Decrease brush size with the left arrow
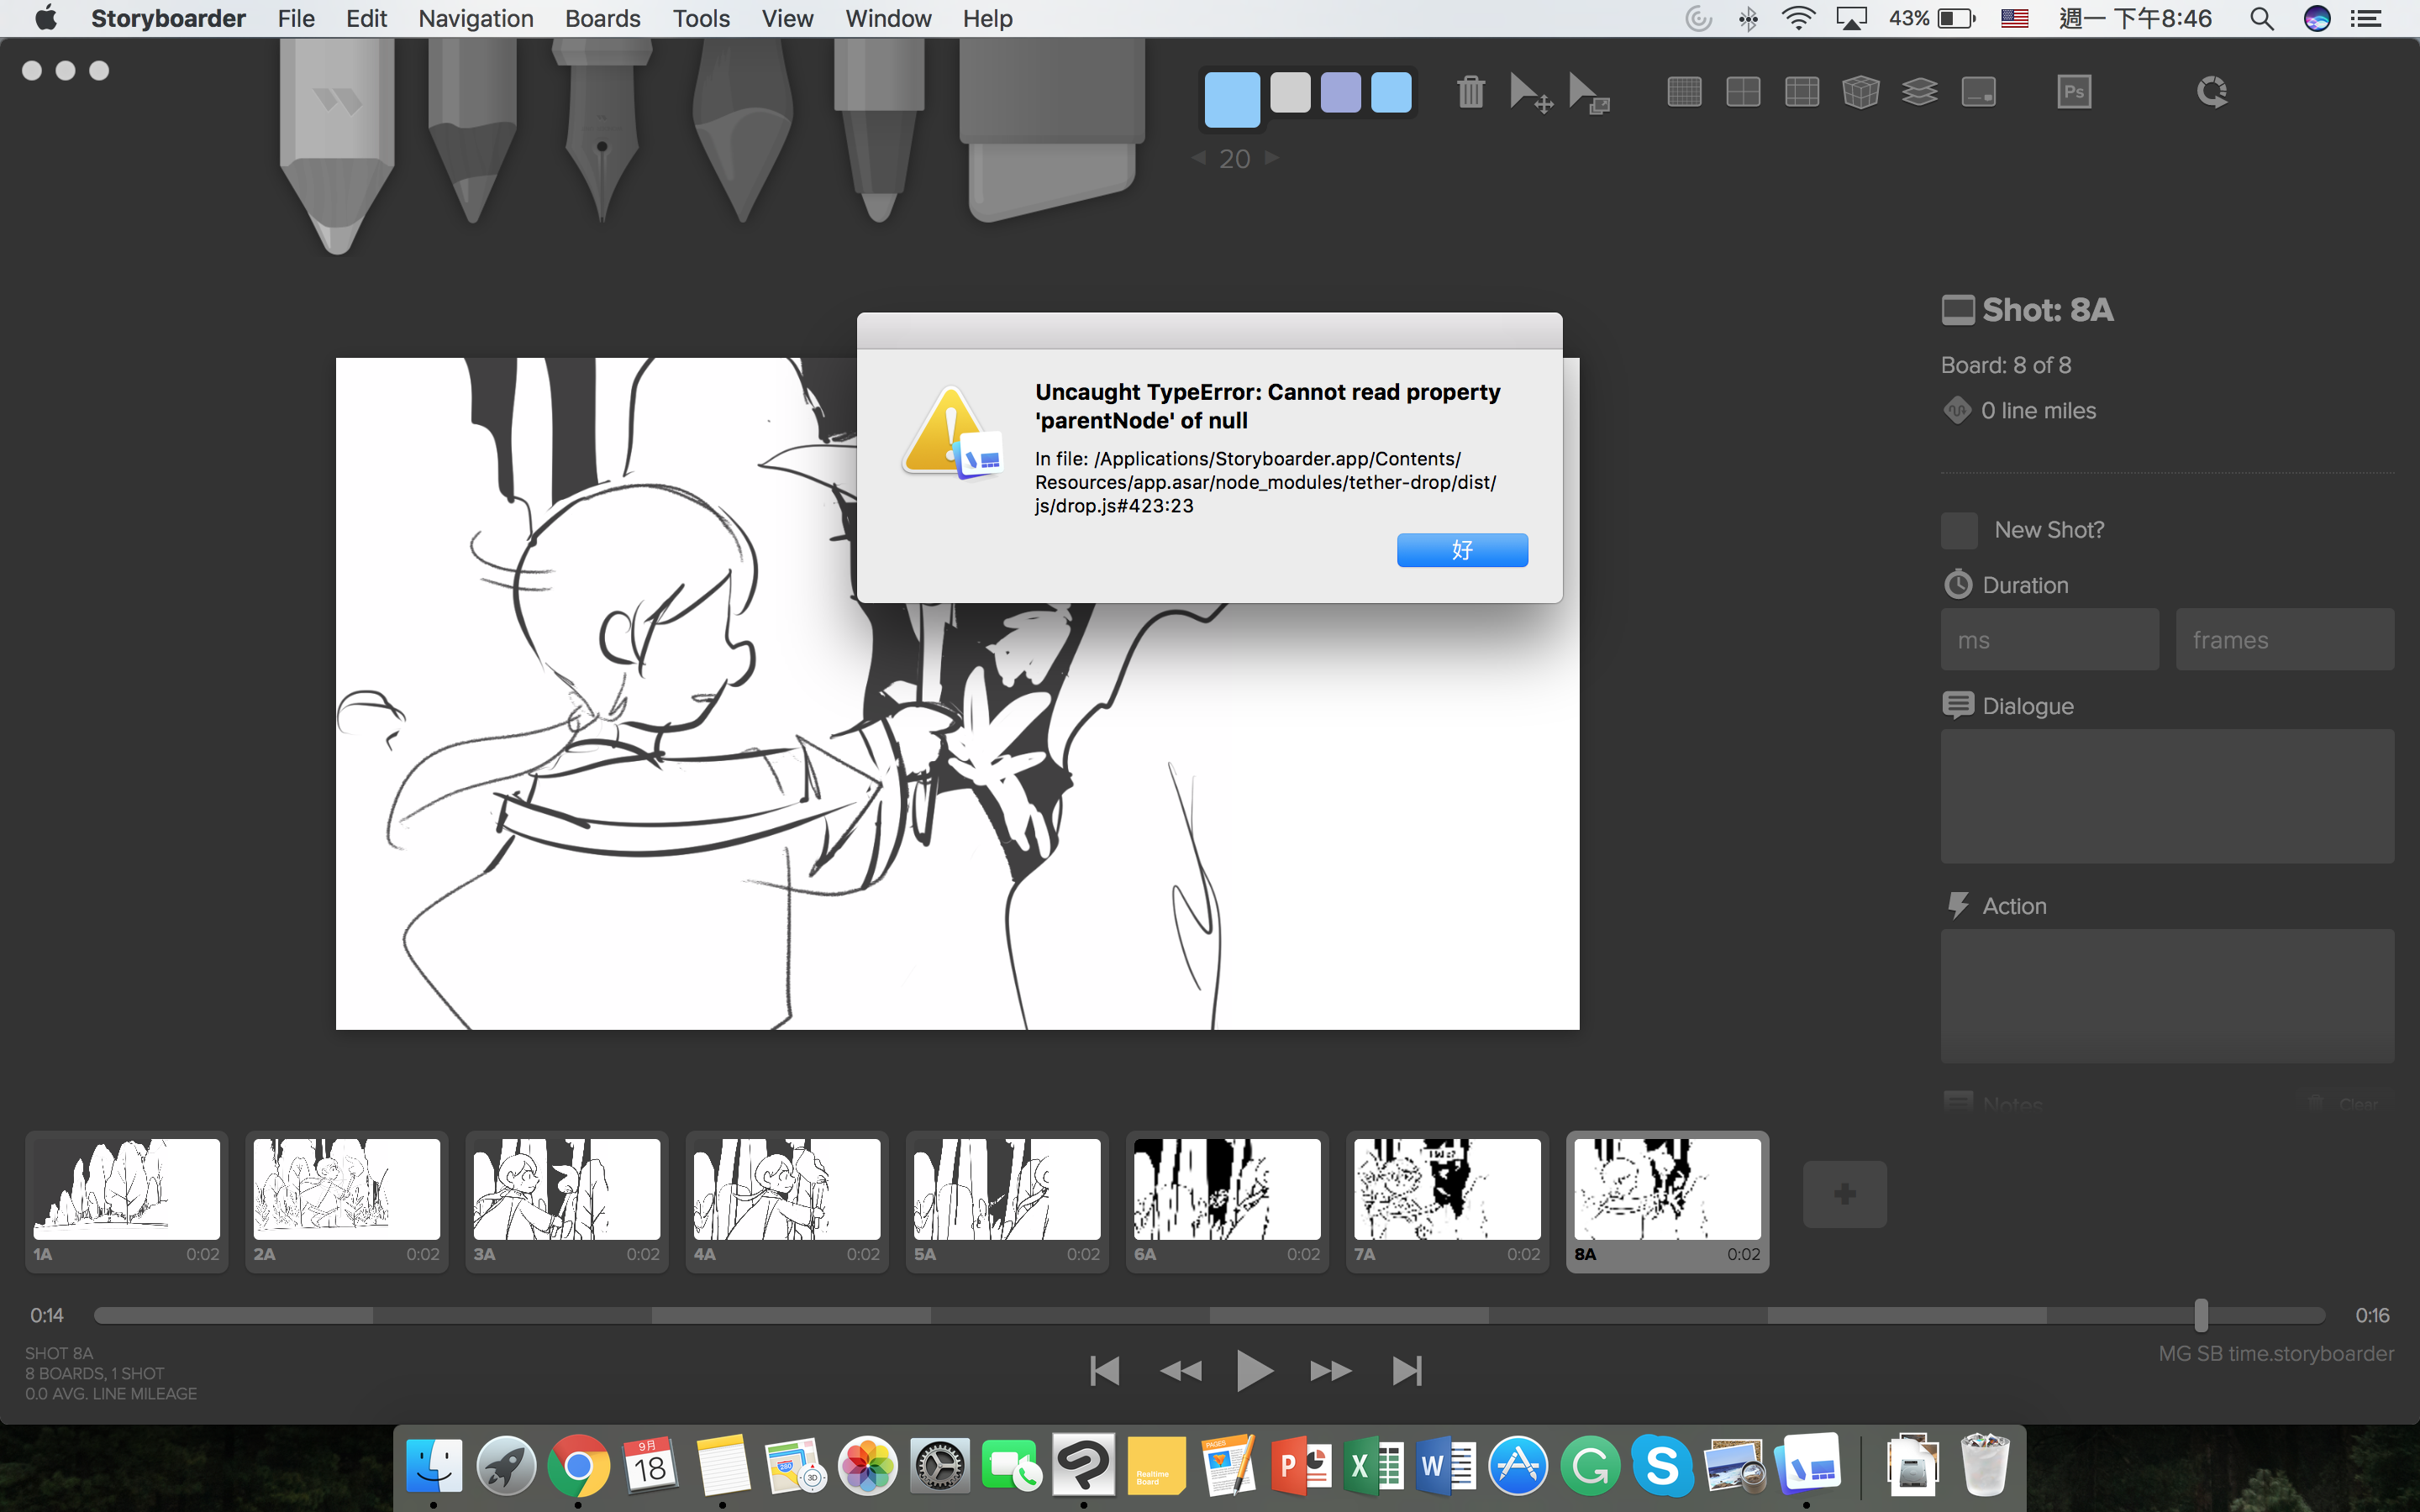Image resolution: width=2420 pixels, height=1512 pixels. tap(1197, 158)
